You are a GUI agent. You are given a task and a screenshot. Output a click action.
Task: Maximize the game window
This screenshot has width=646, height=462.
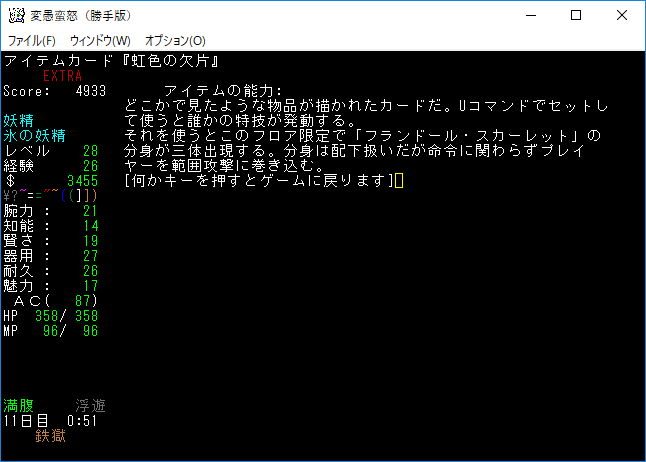(576, 15)
